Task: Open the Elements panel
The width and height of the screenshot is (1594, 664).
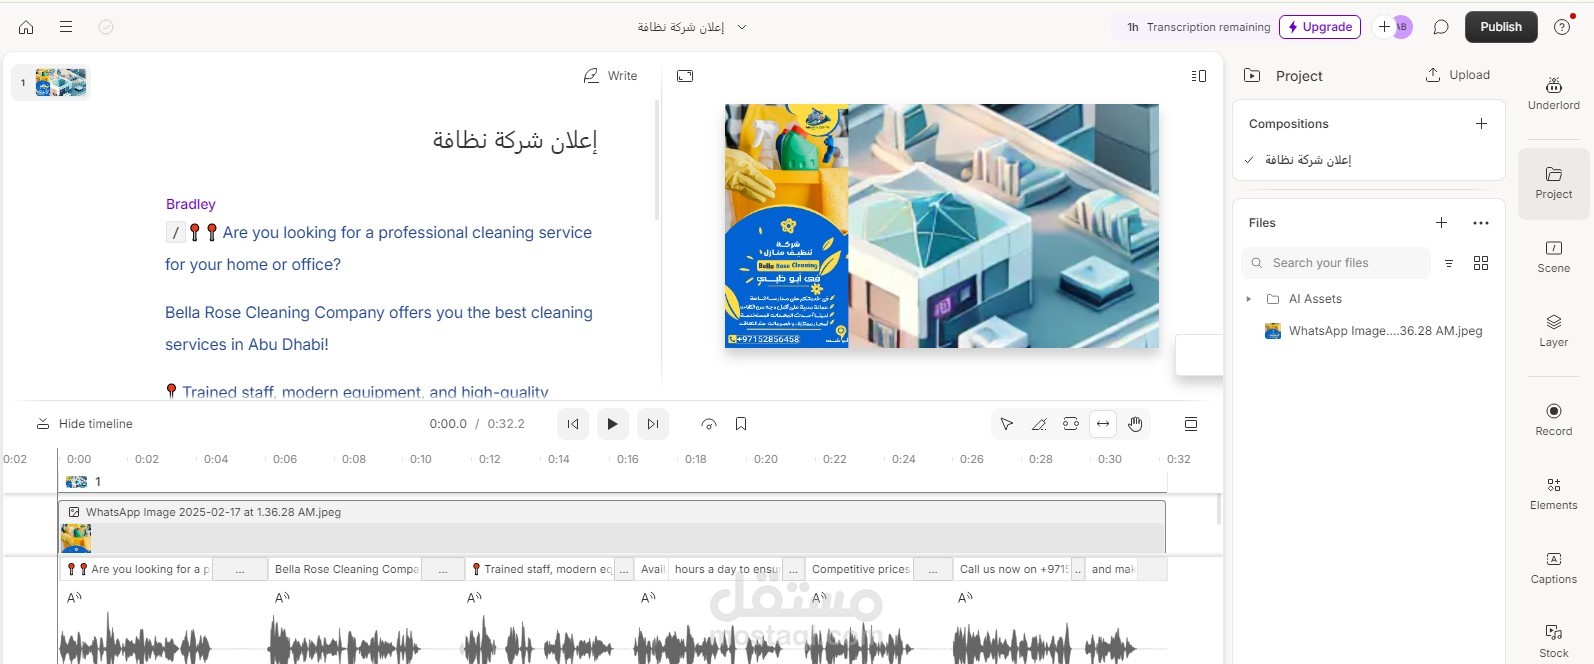Action: coord(1554,494)
